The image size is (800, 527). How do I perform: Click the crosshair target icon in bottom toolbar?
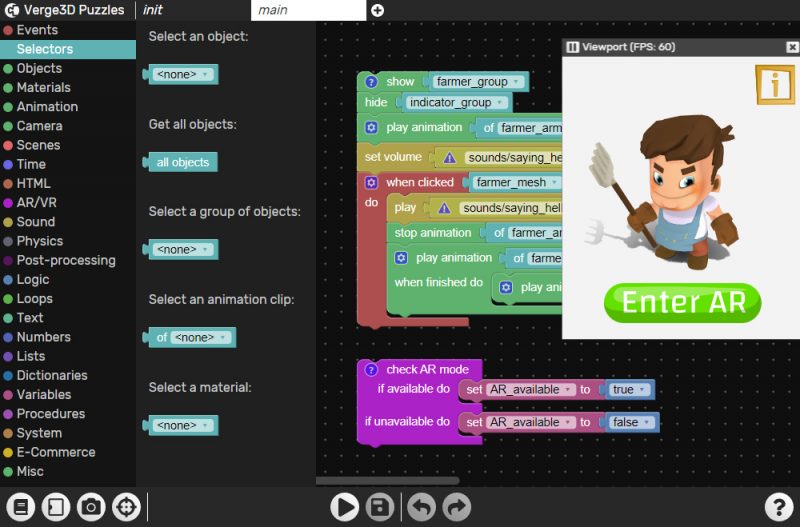point(126,507)
